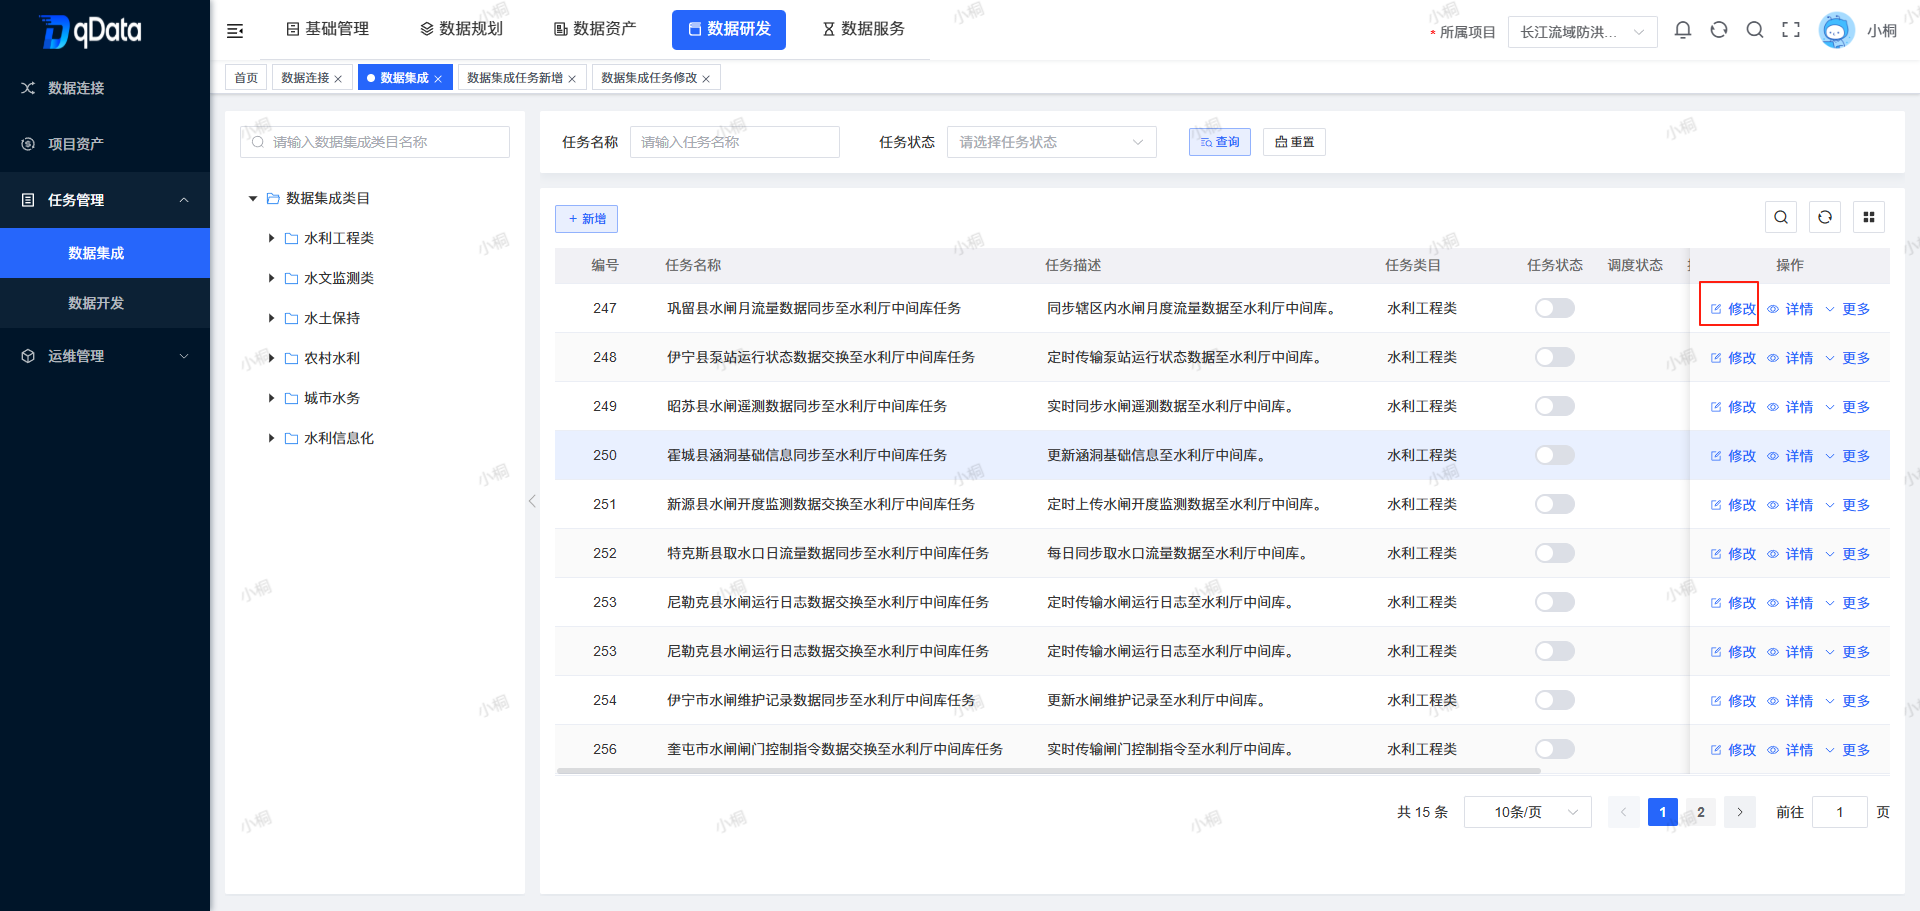Viewport: 1920px width, 911px height.
Task: Go to page 2
Action: (1701, 812)
